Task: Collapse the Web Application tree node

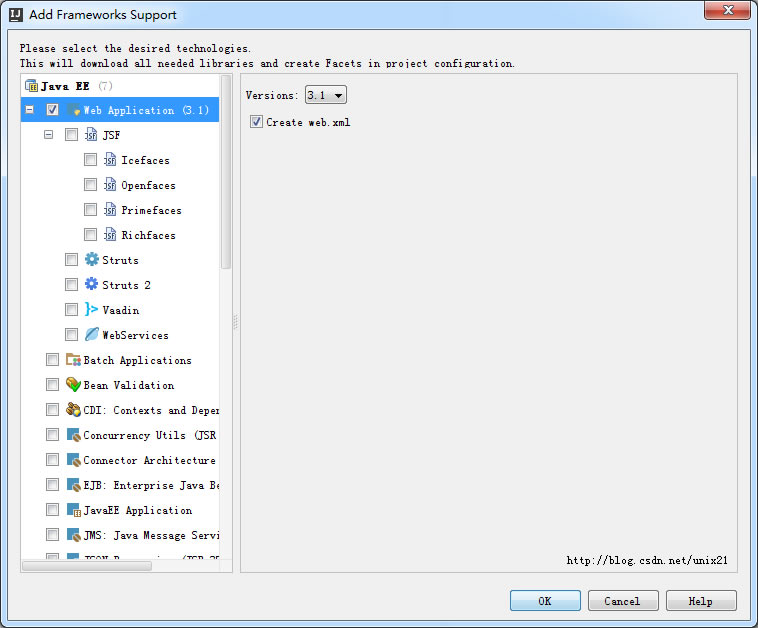Action: pyautogui.click(x=29, y=110)
